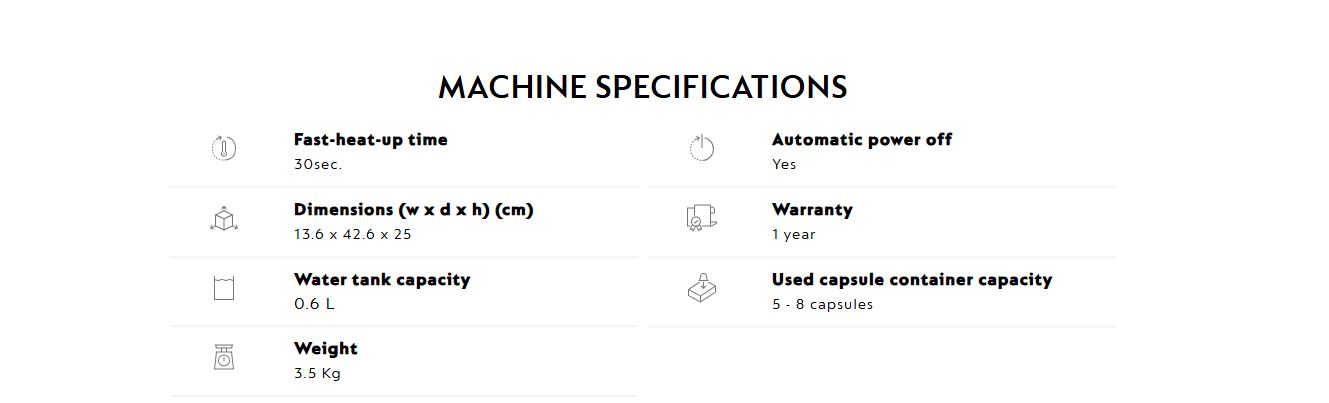The width and height of the screenshot is (1329, 403).
Task: Click the Used capsule container capacity label
Action: [x=912, y=280]
